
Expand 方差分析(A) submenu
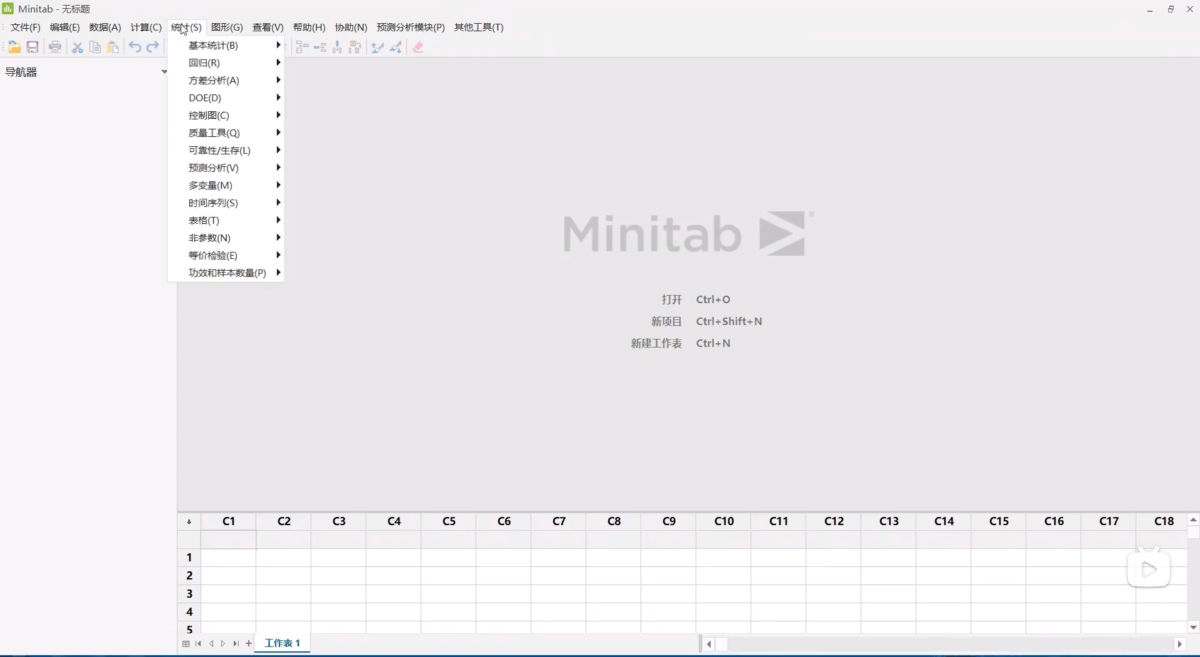click(226, 80)
